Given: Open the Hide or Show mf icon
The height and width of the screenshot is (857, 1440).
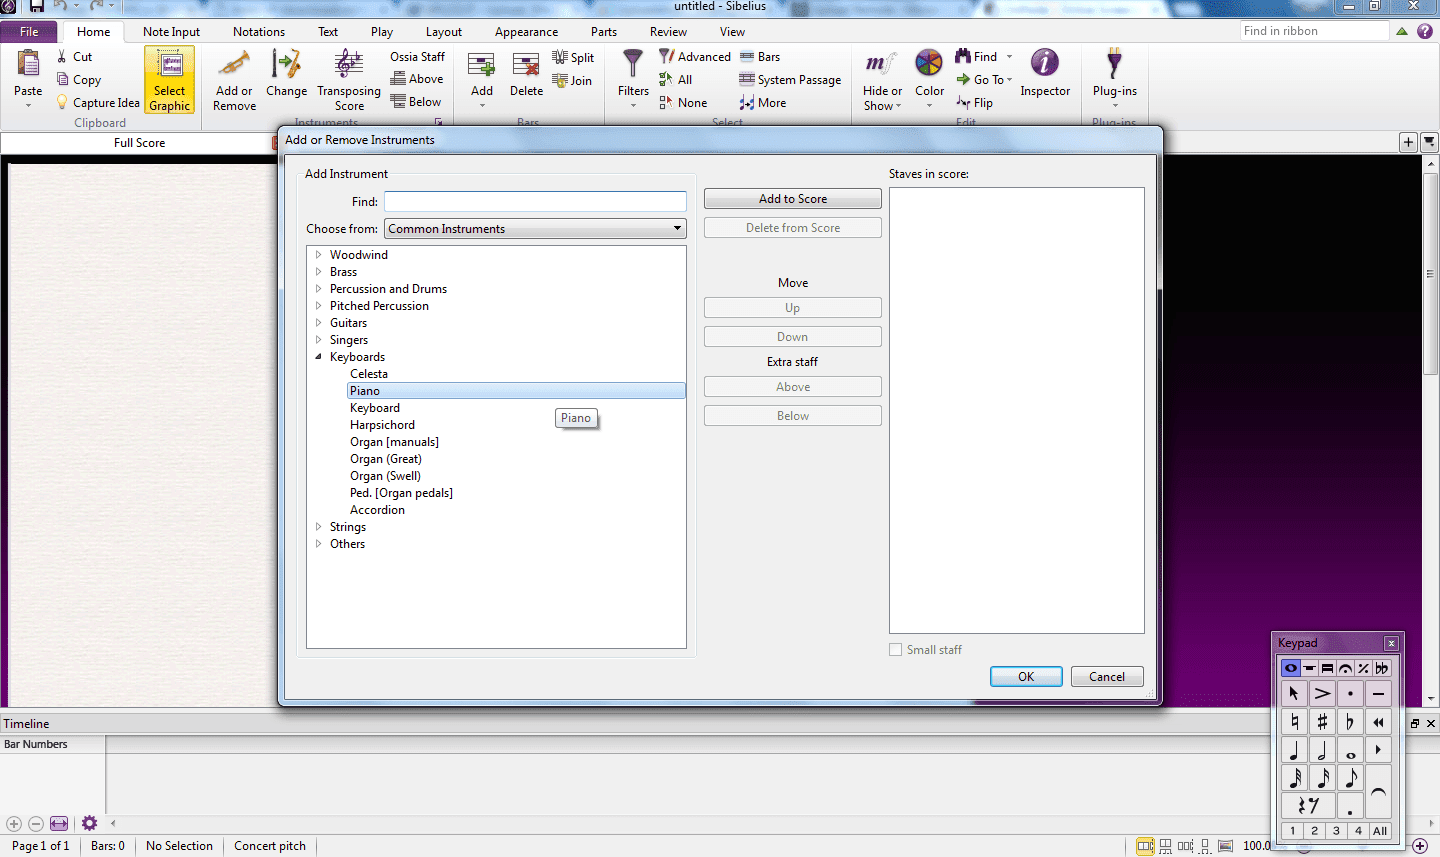Looking at the screenshot, I should (880, 65).
